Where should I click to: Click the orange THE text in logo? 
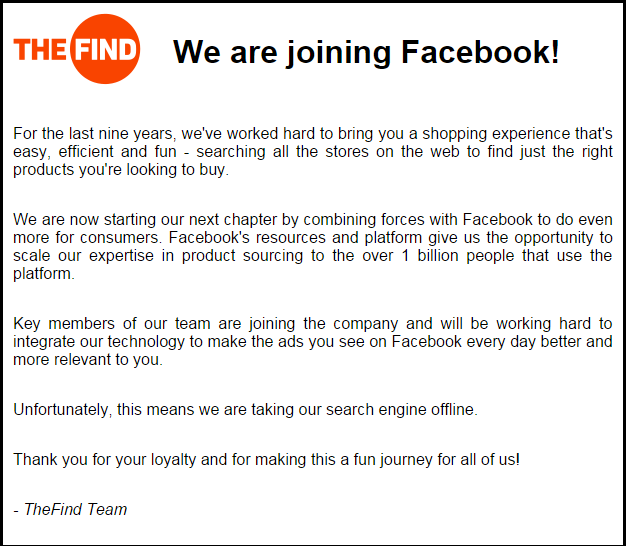coord(40,49)
